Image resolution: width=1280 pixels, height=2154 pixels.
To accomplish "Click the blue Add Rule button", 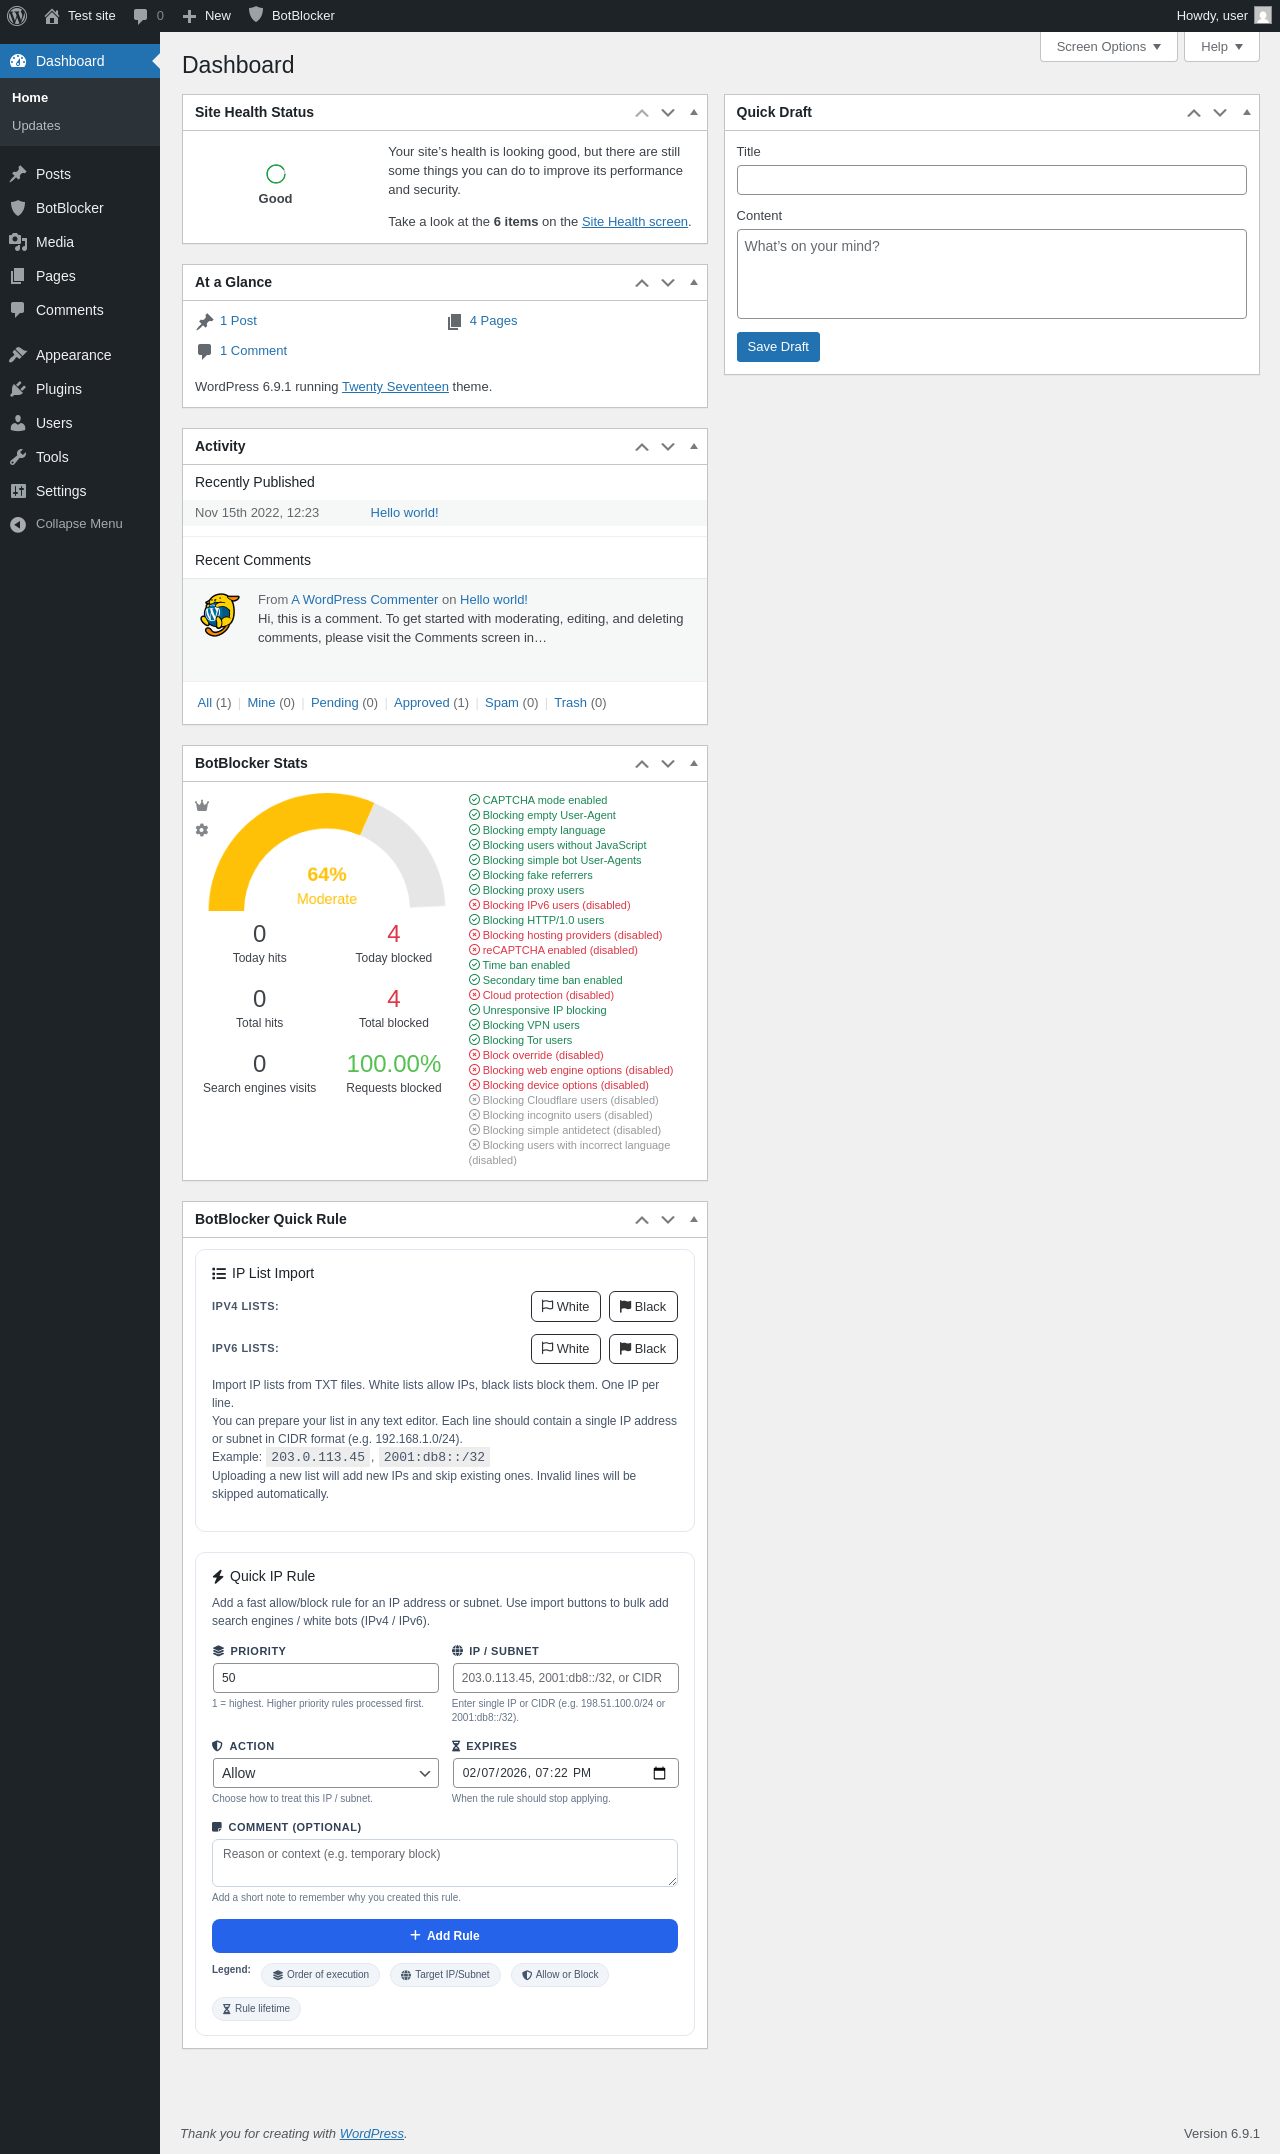I will pos(445,1936).
